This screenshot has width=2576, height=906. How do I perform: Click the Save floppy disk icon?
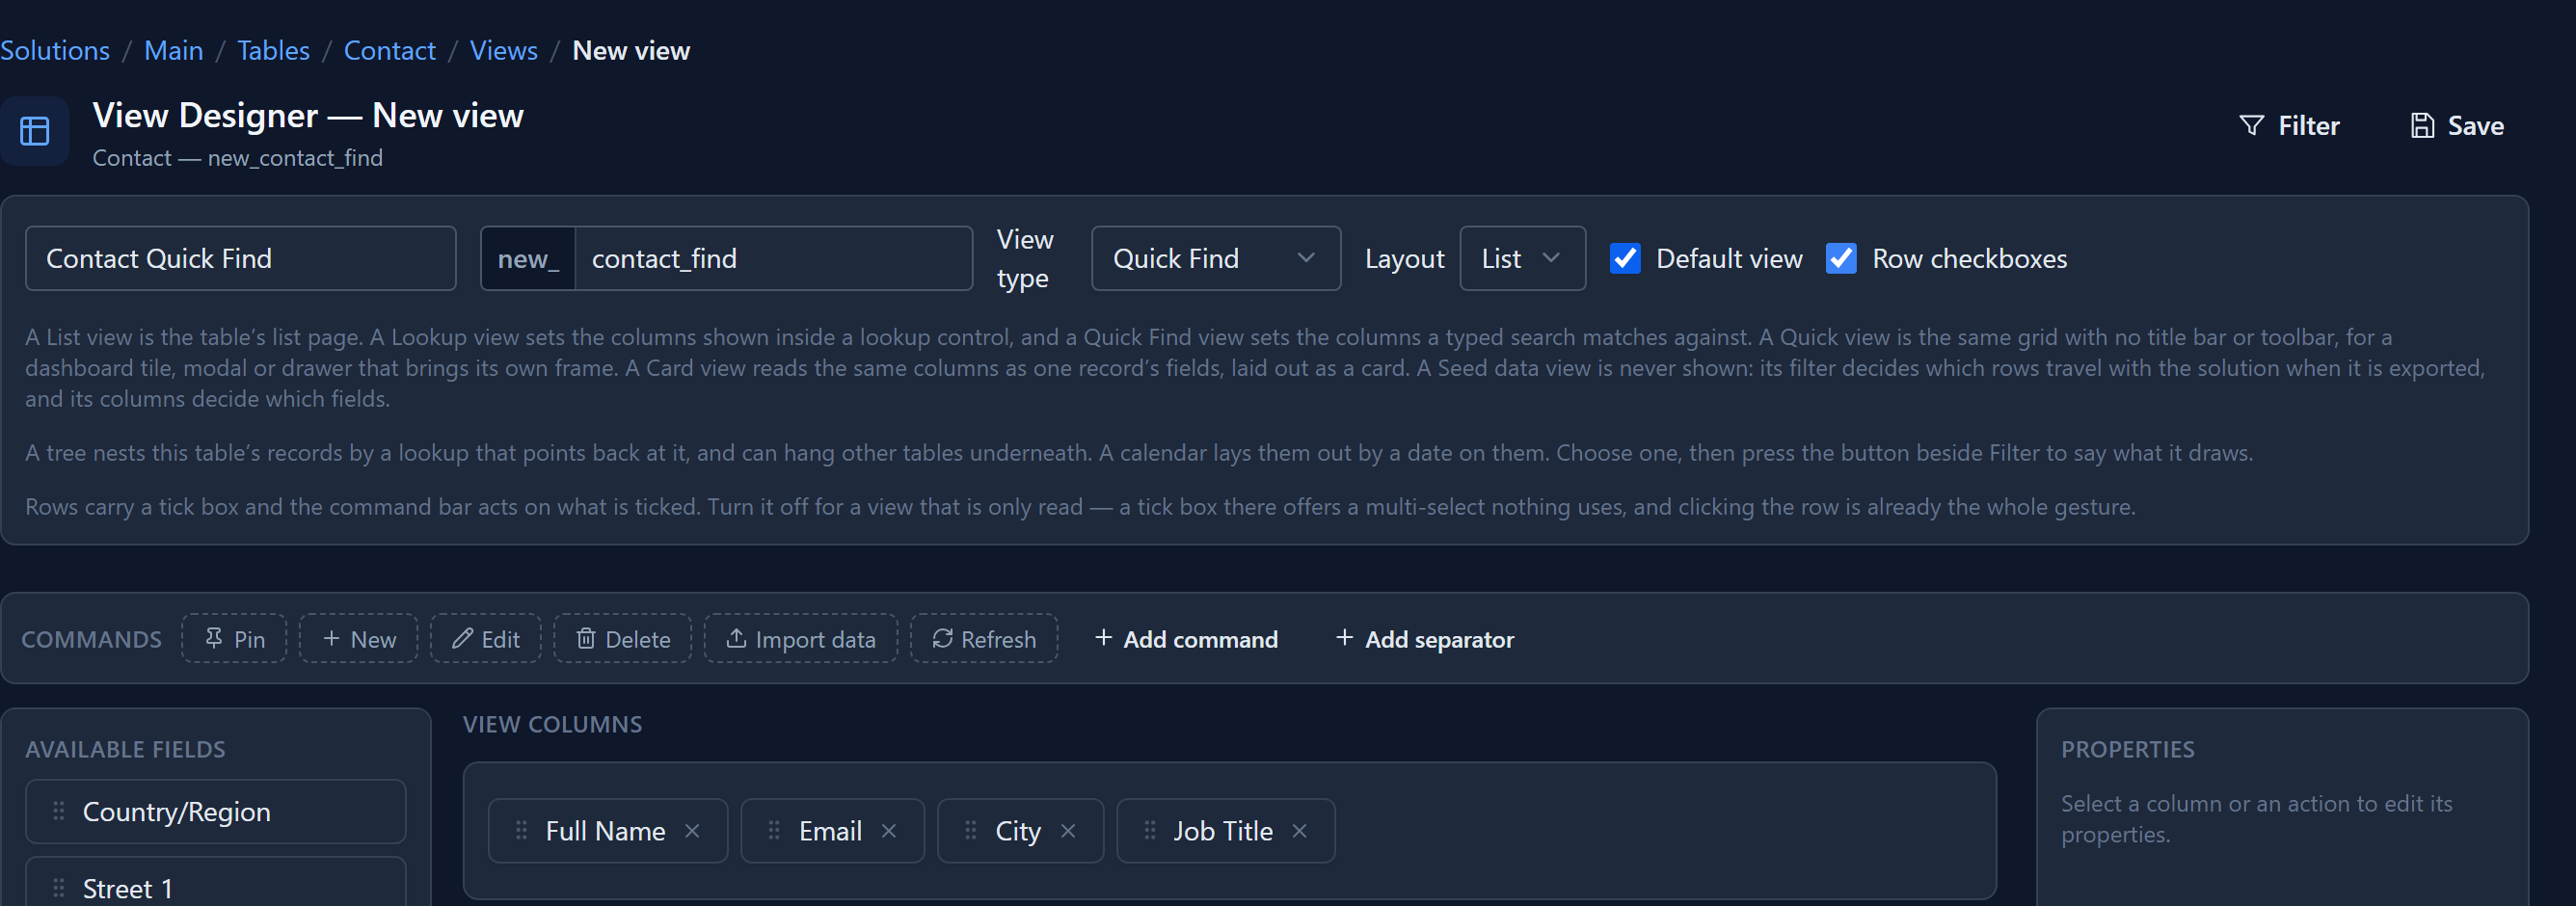tap(2422, 126)
